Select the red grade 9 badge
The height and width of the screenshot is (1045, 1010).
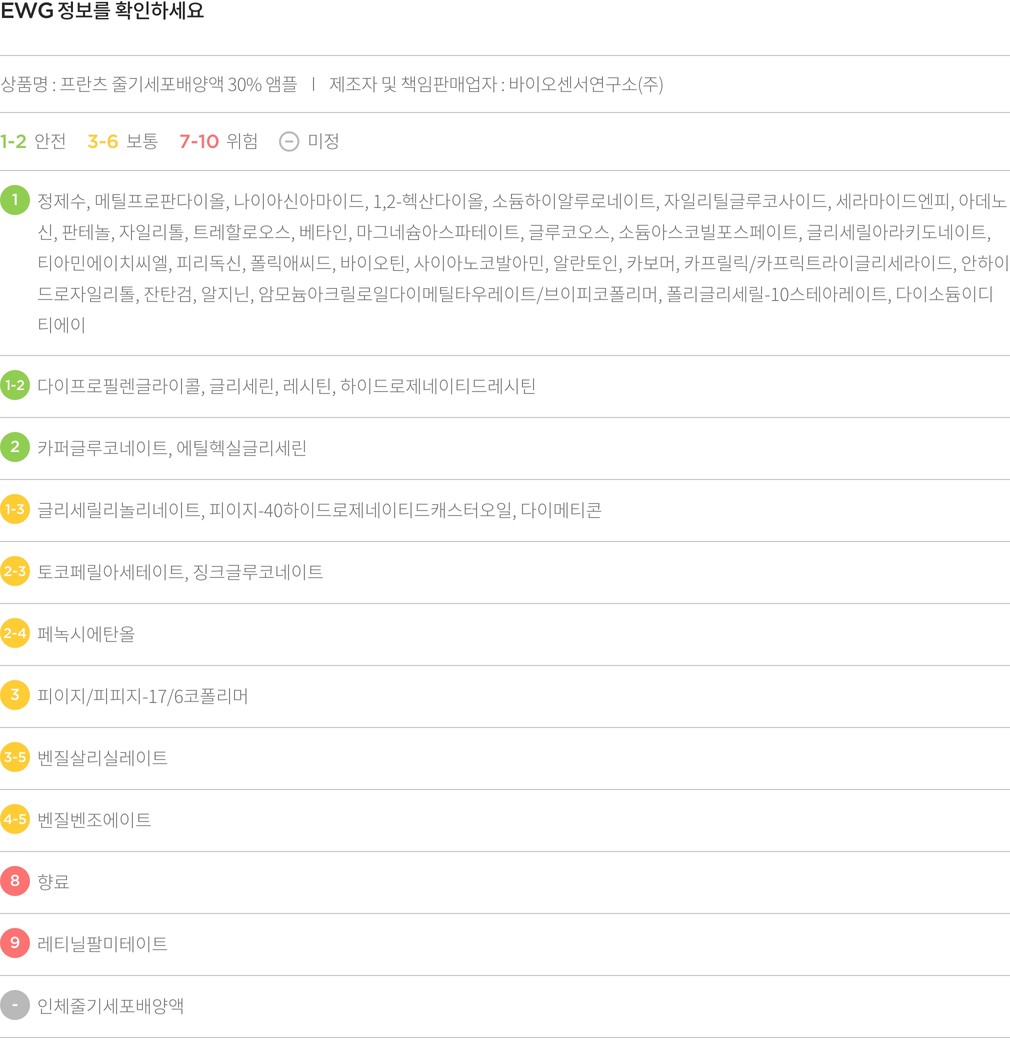[15, 943]
